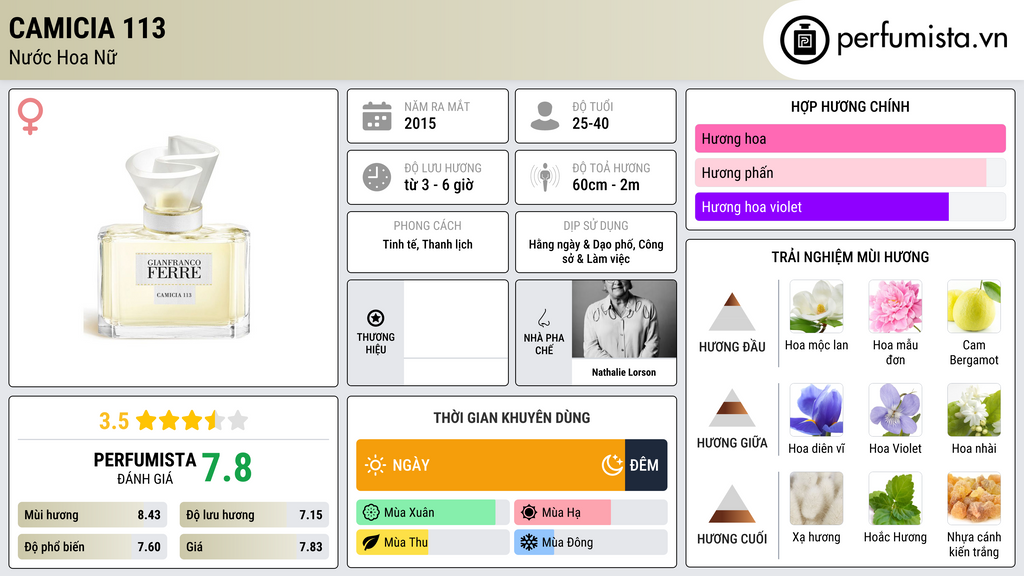Click the Giá 7.83 score bar
This screenshot has height=576, width=1024.
[x=254, y=547]
